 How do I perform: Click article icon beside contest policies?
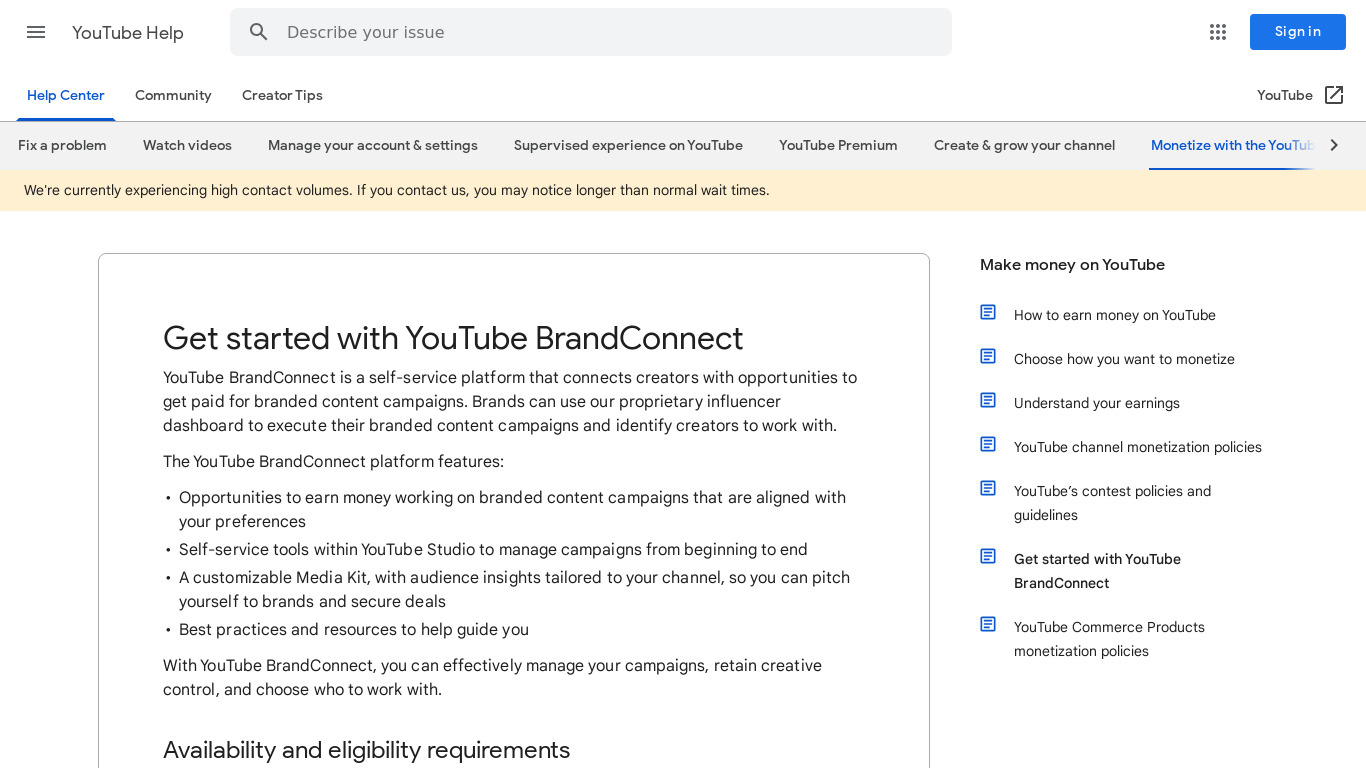click(x=988, y=489)
